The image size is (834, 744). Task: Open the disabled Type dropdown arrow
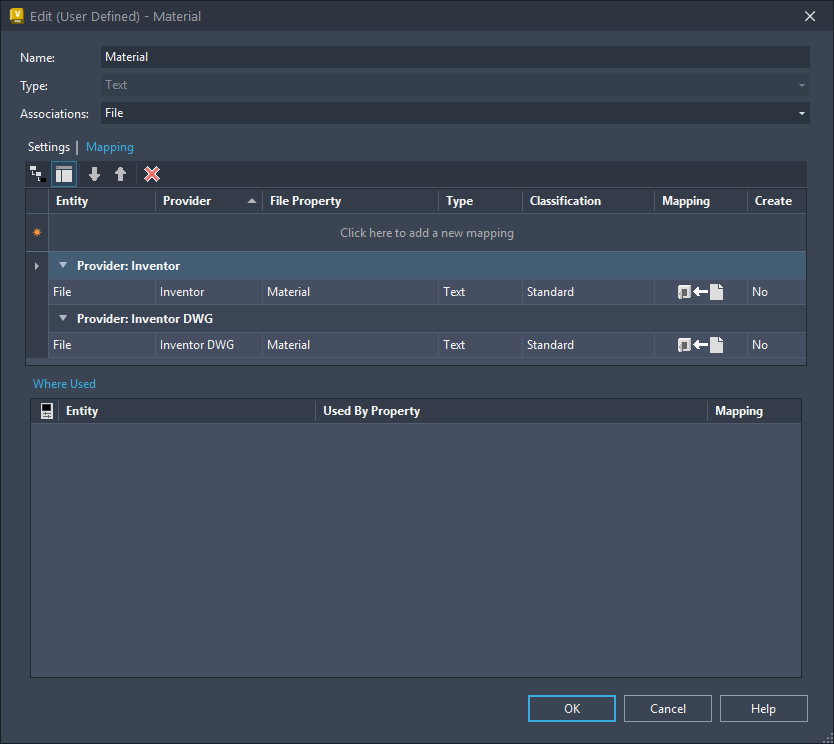[801, 85]
